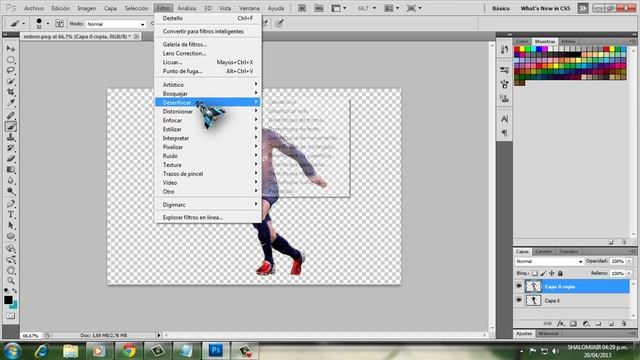Select the Elliptical Marquee tool
Screen dimensions: 640x360
tap(11, 60)
